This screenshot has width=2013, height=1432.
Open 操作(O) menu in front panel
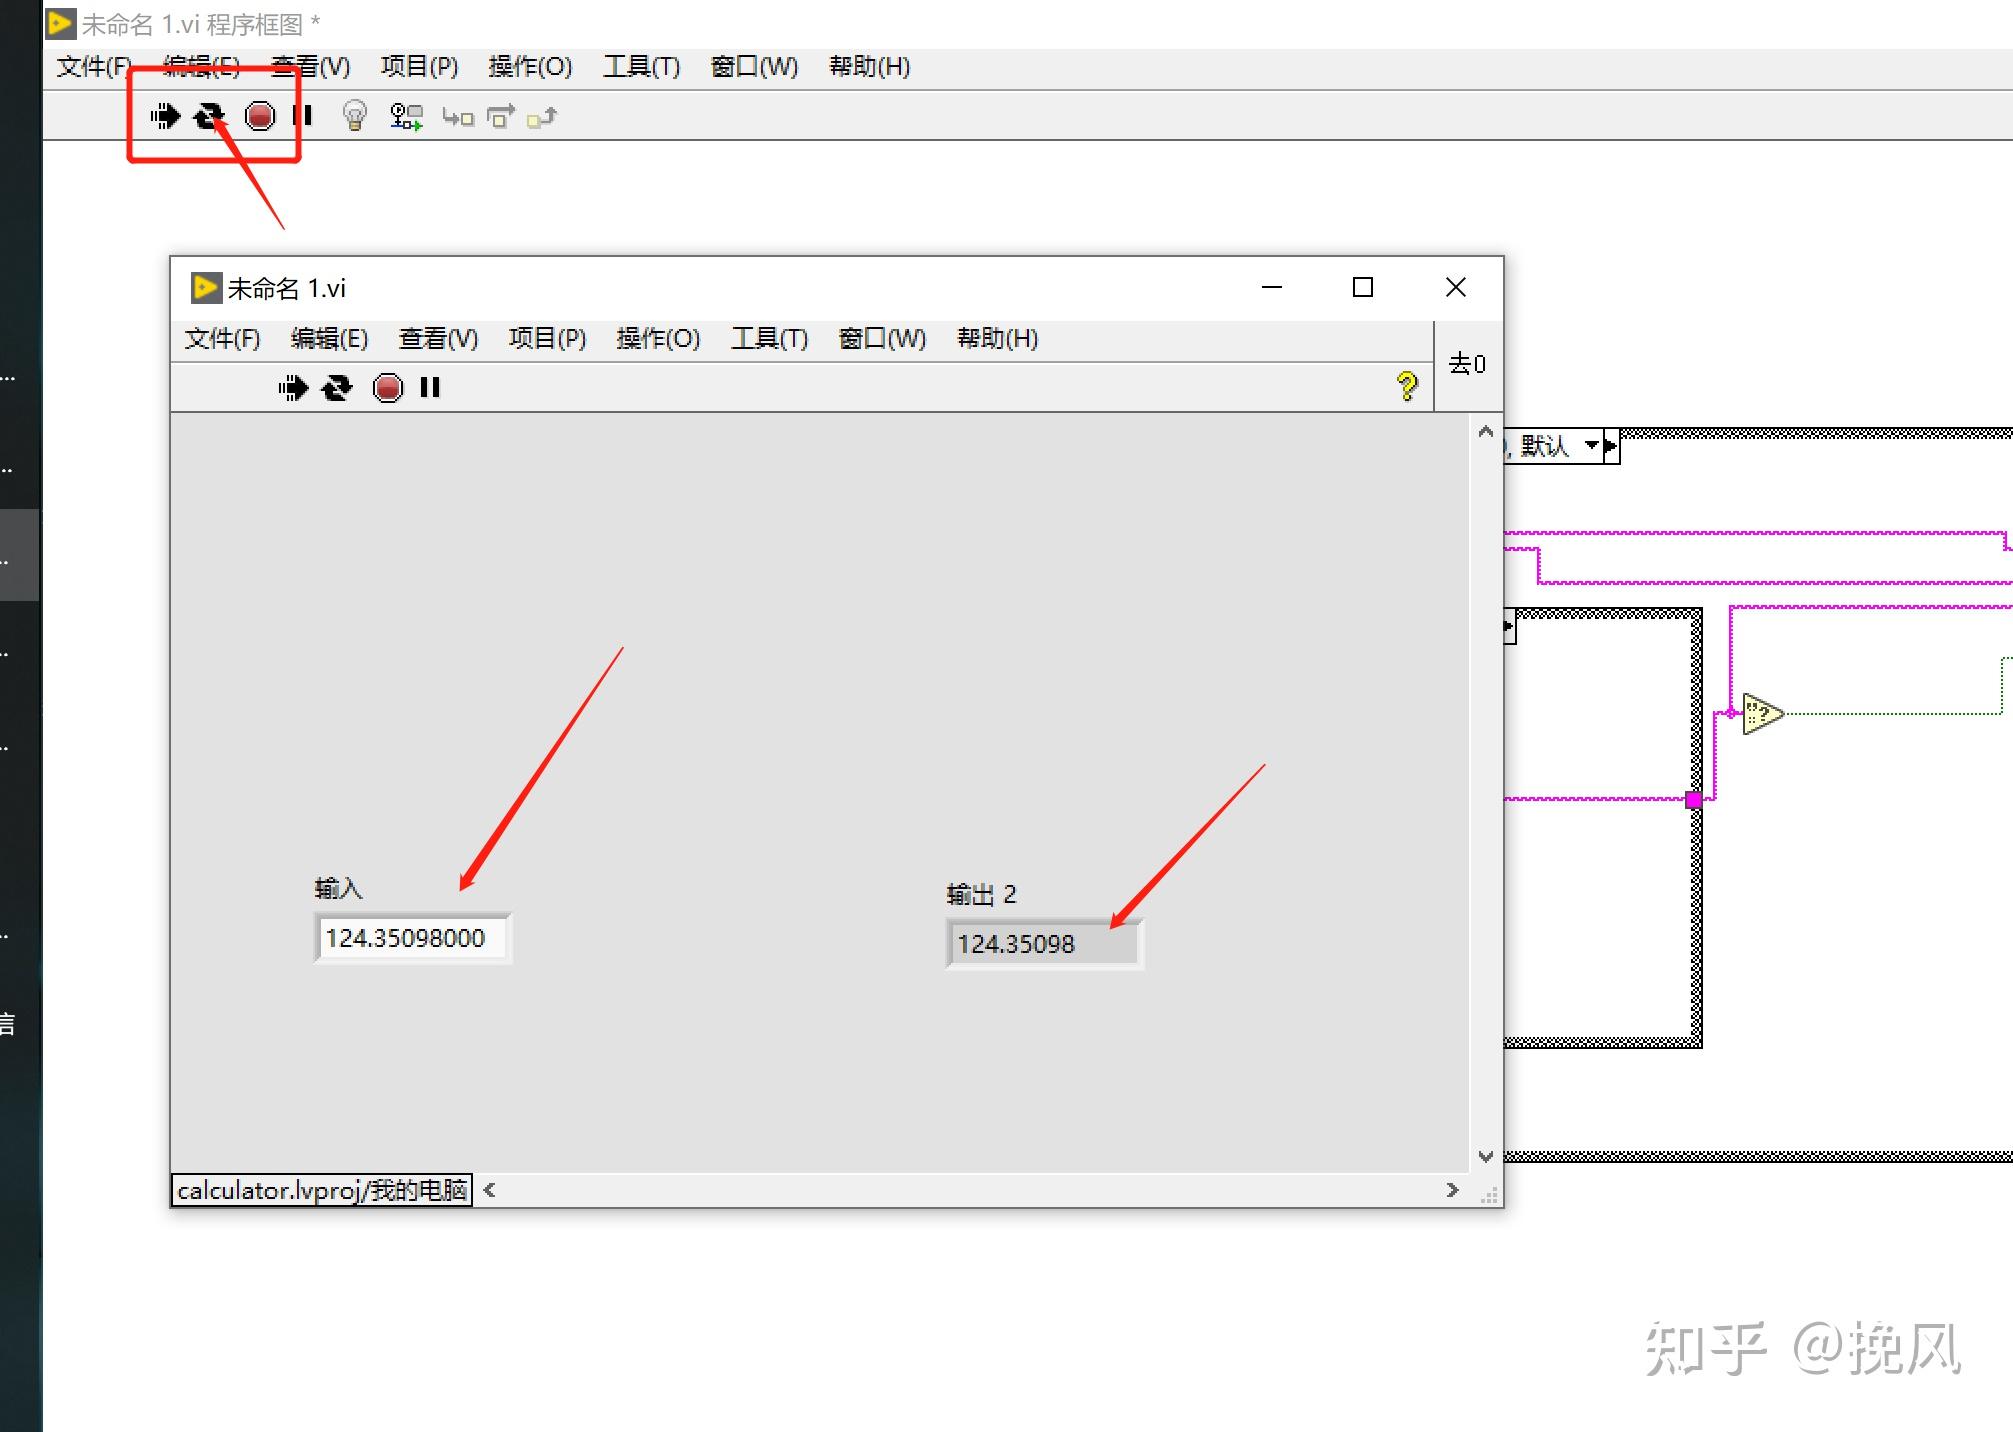coord(657,339)
